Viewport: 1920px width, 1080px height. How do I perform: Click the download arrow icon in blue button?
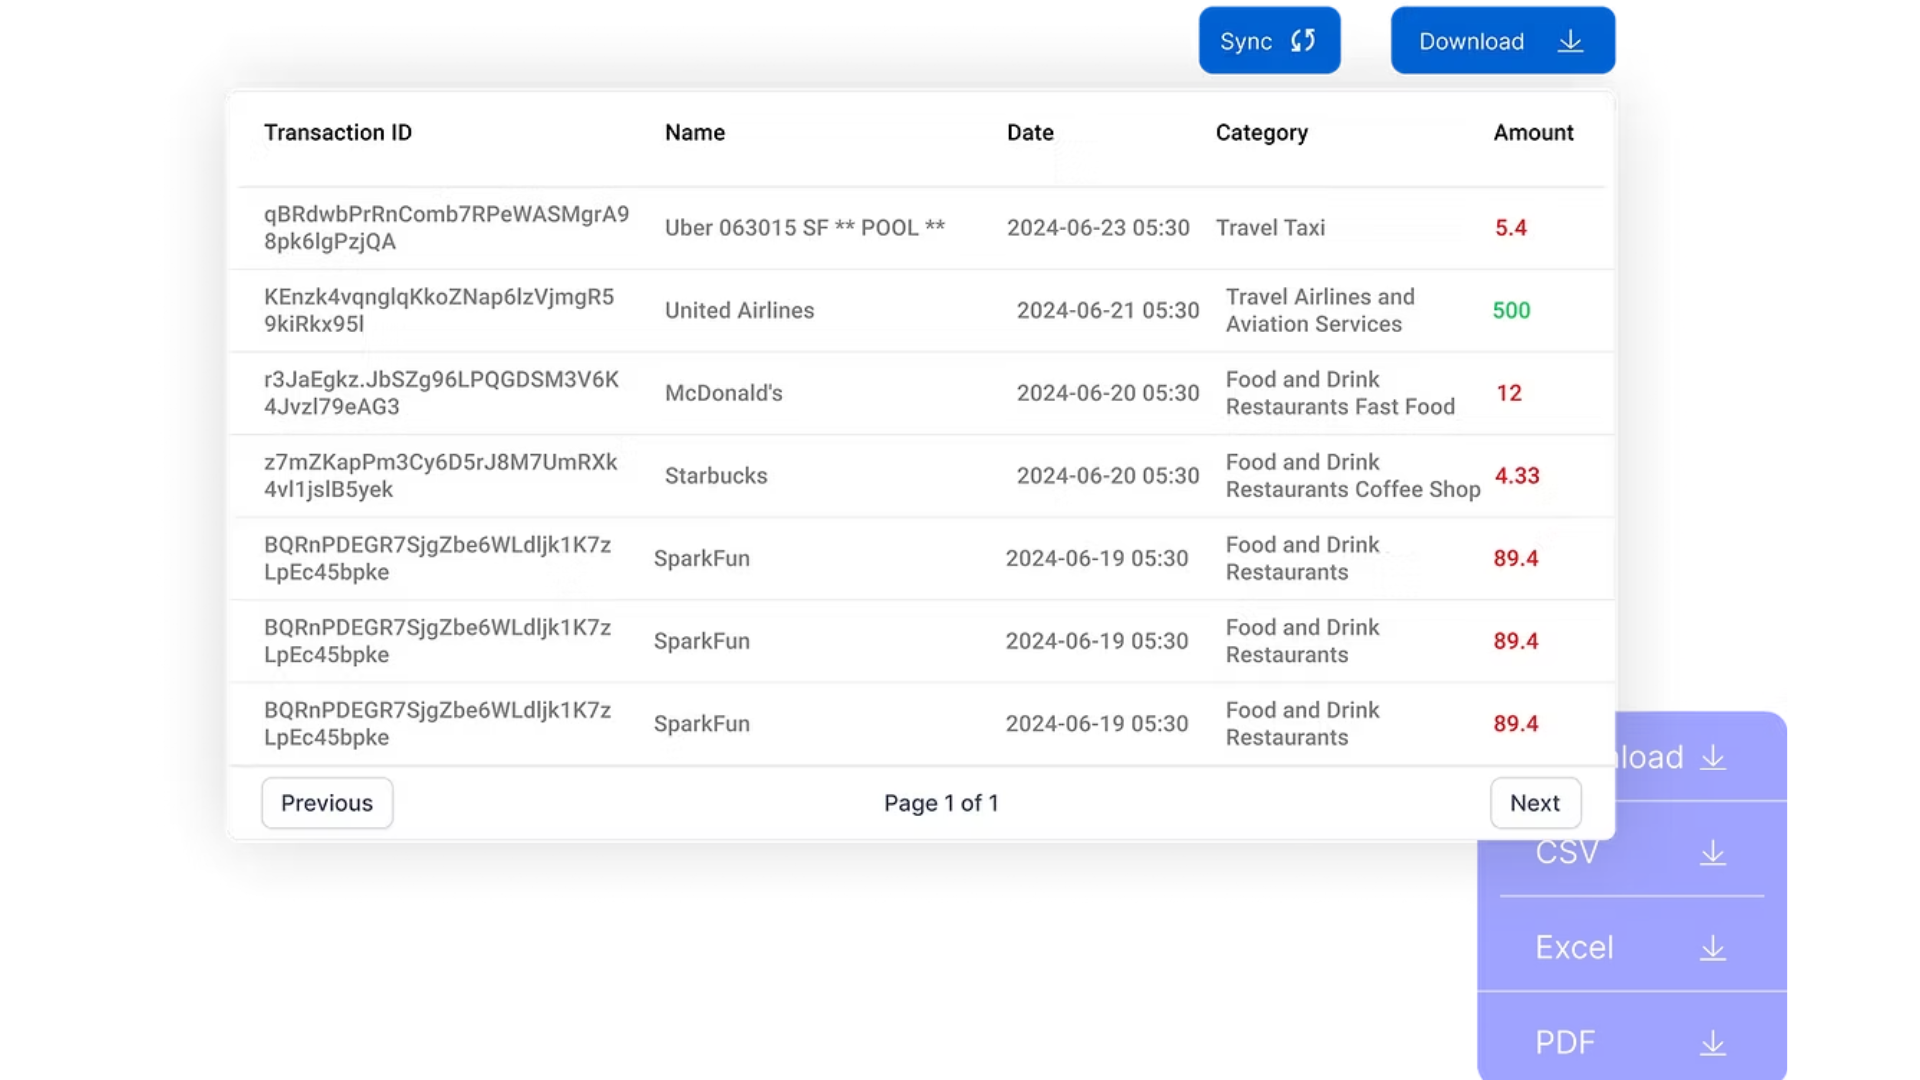point(1570,41)
